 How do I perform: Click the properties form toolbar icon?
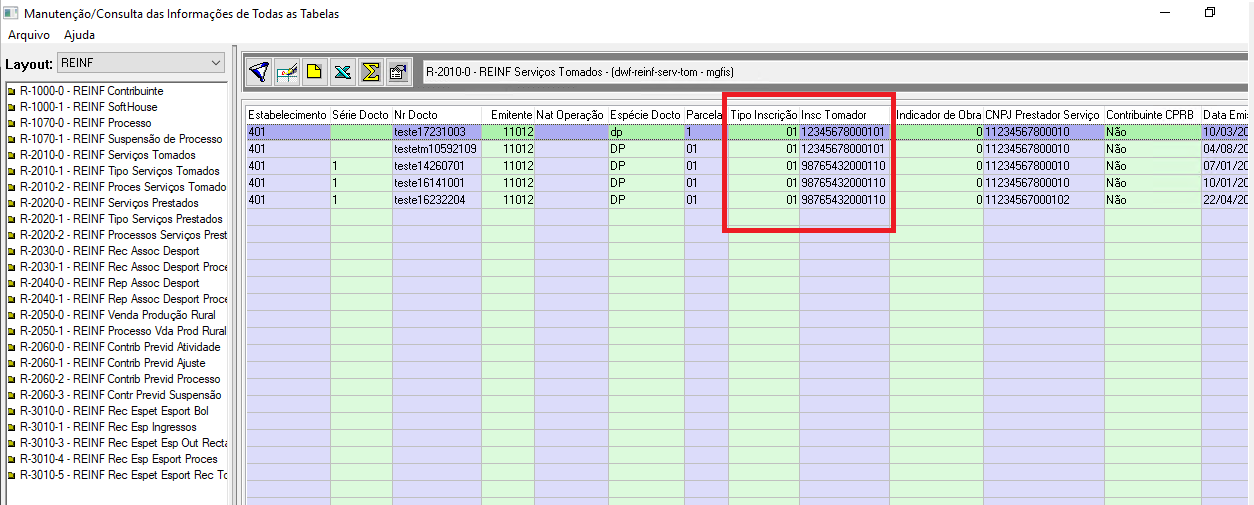[398, 71]
